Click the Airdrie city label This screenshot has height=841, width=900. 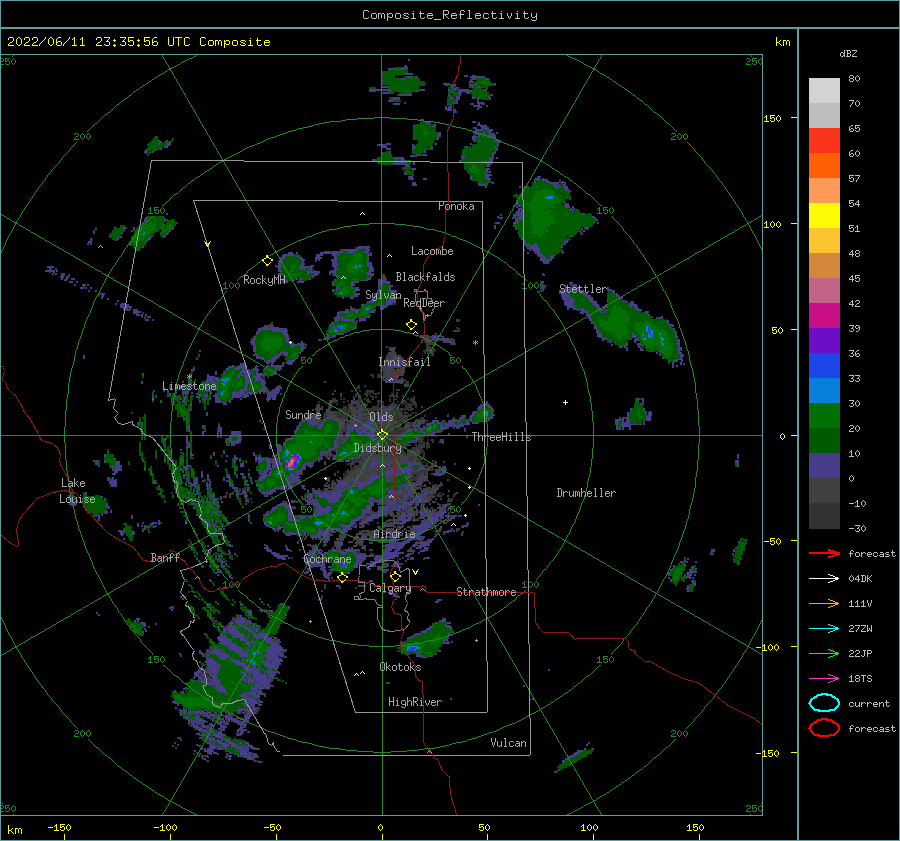(x=394, y=534)
